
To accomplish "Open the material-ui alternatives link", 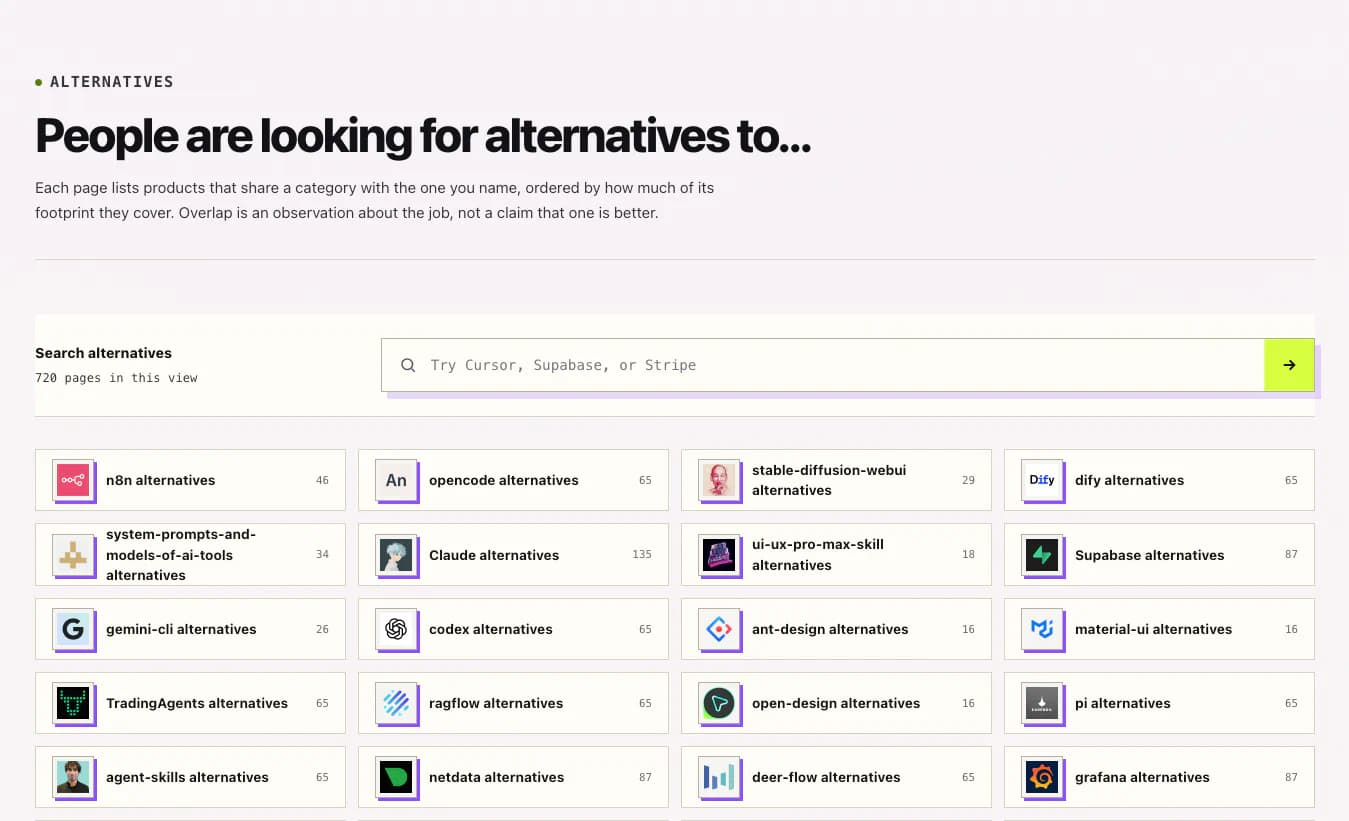I will (x=1159, y=629).
